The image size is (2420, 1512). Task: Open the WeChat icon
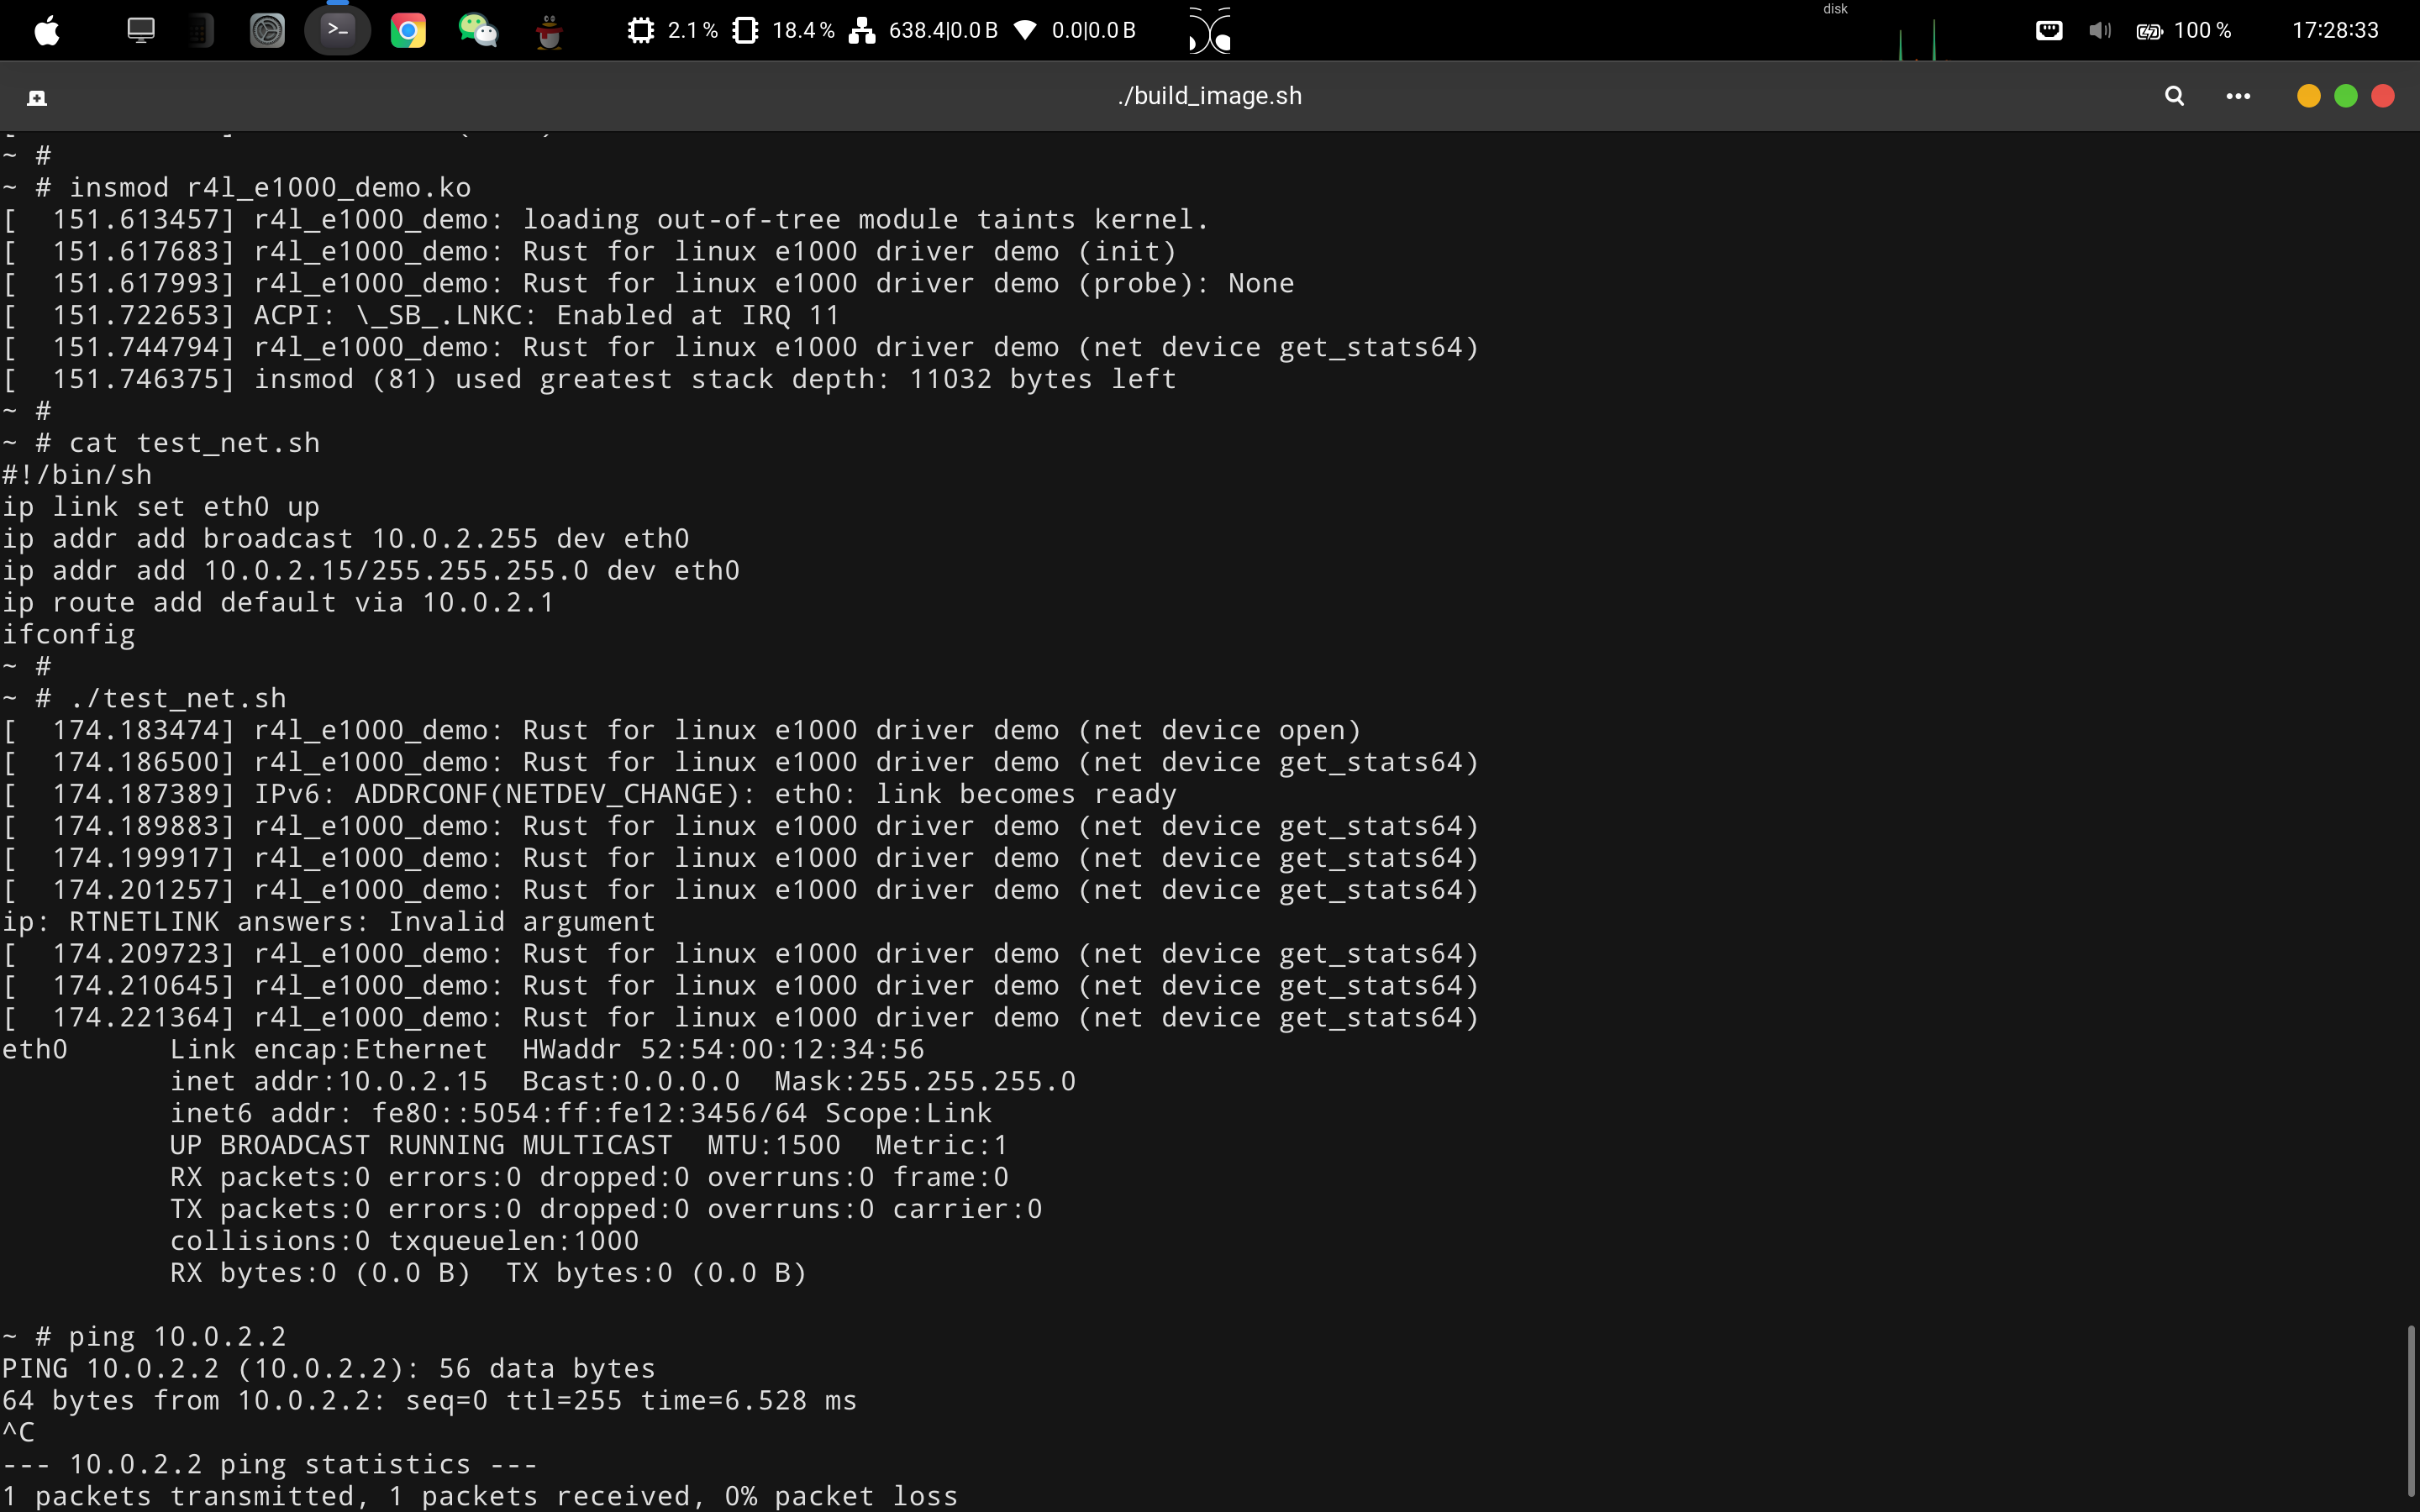[x=478, y=31]
